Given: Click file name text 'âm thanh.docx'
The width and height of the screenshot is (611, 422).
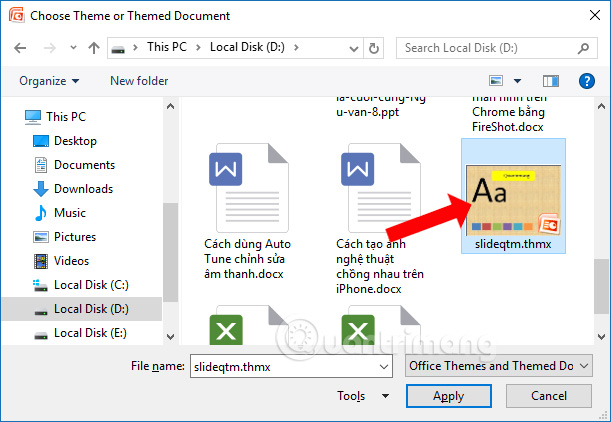Looking at the screenshot, I should (x=244, y=274).
